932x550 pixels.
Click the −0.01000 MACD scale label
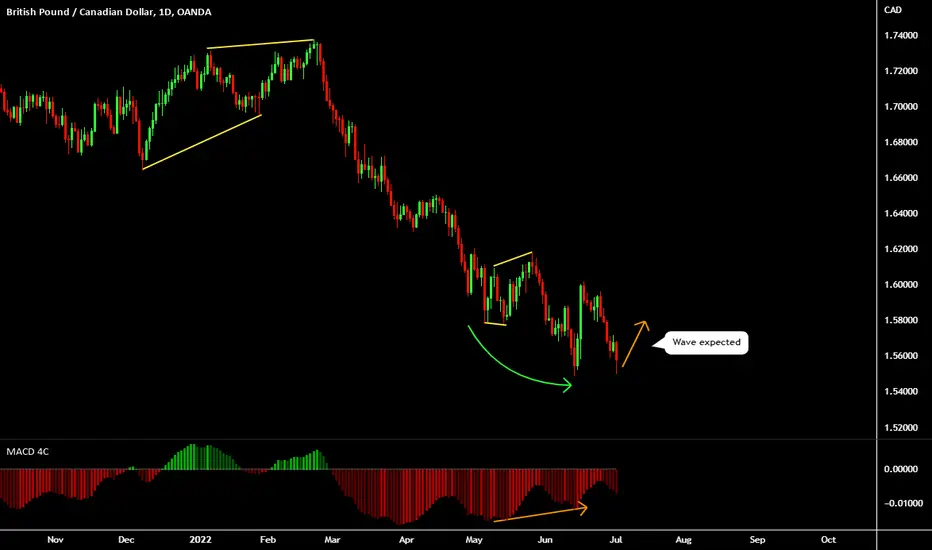pos(903,504)
